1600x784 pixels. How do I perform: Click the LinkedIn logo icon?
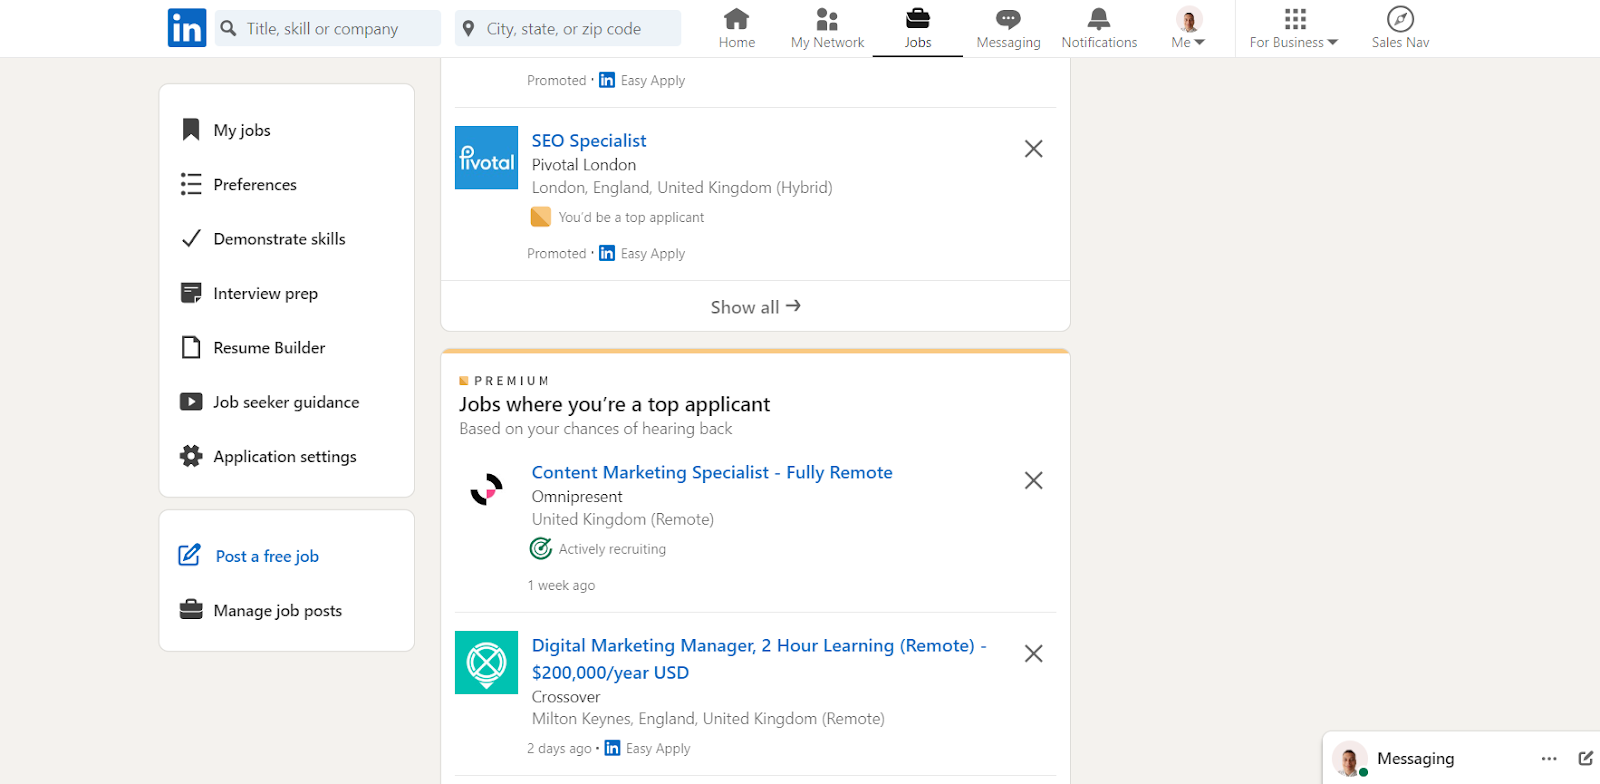pos(187,28)
